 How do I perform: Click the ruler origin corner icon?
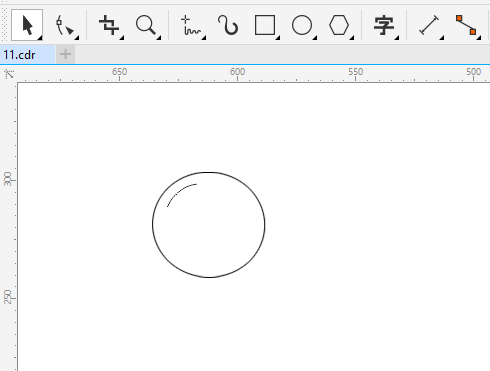pos(9,74)
